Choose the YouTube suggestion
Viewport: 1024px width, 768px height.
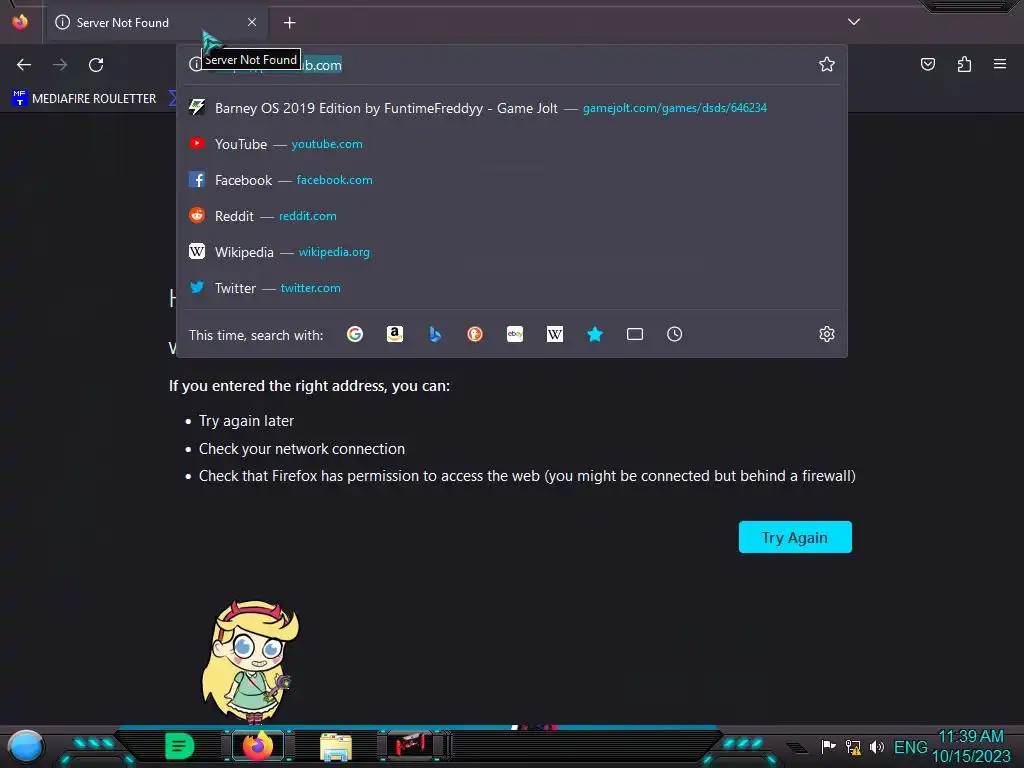pyautogui.click(x=512, y=144)
